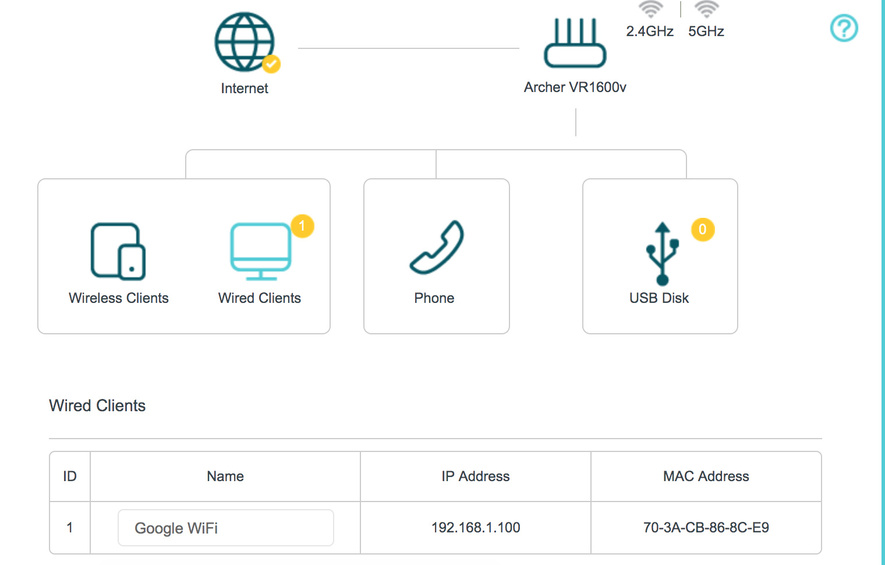Open the help question mark icon
885x565 pixels.
(x=844, y=28)
